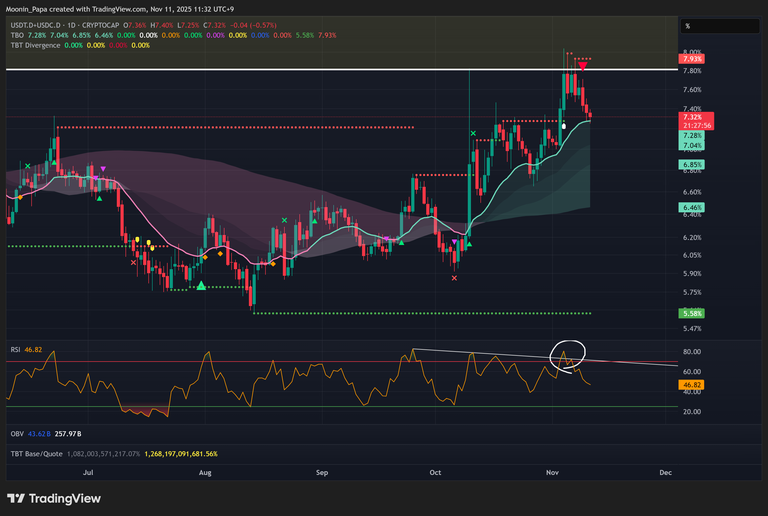The height and width of the screenshot is (516, 768).
Task: Click the large green up-triangle in early August
Action: point(202,286)
